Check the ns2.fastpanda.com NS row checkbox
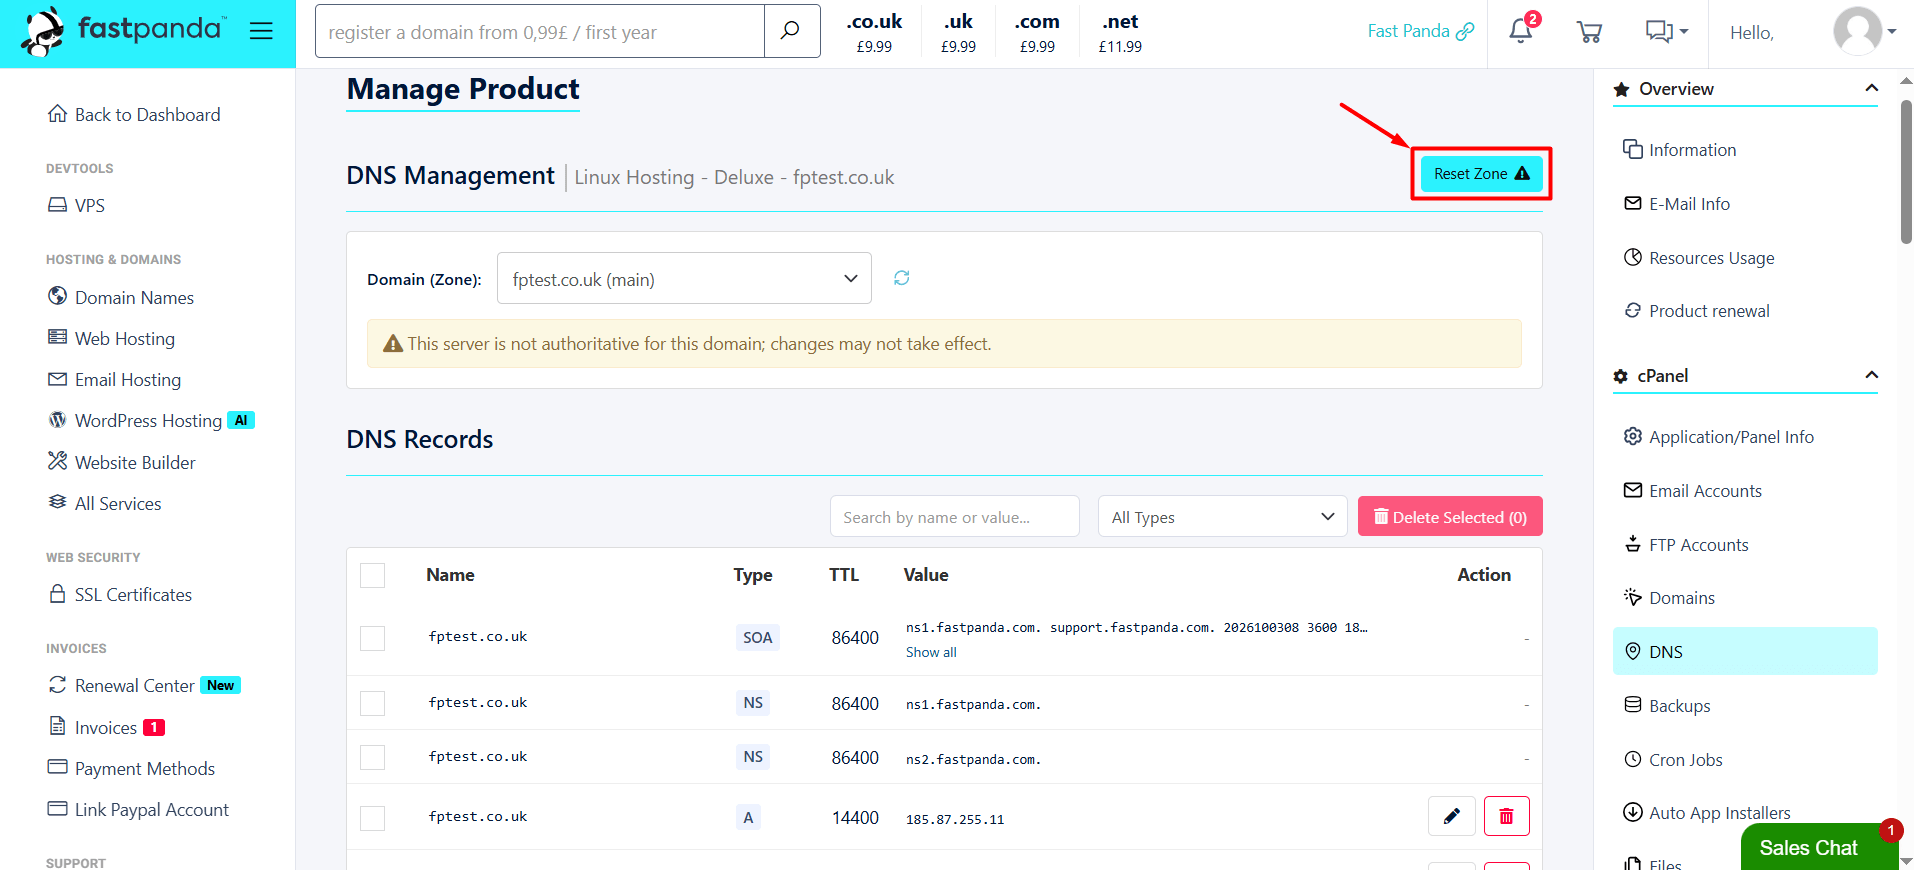This screenshot has height=870, width=1914. [372, 758]
